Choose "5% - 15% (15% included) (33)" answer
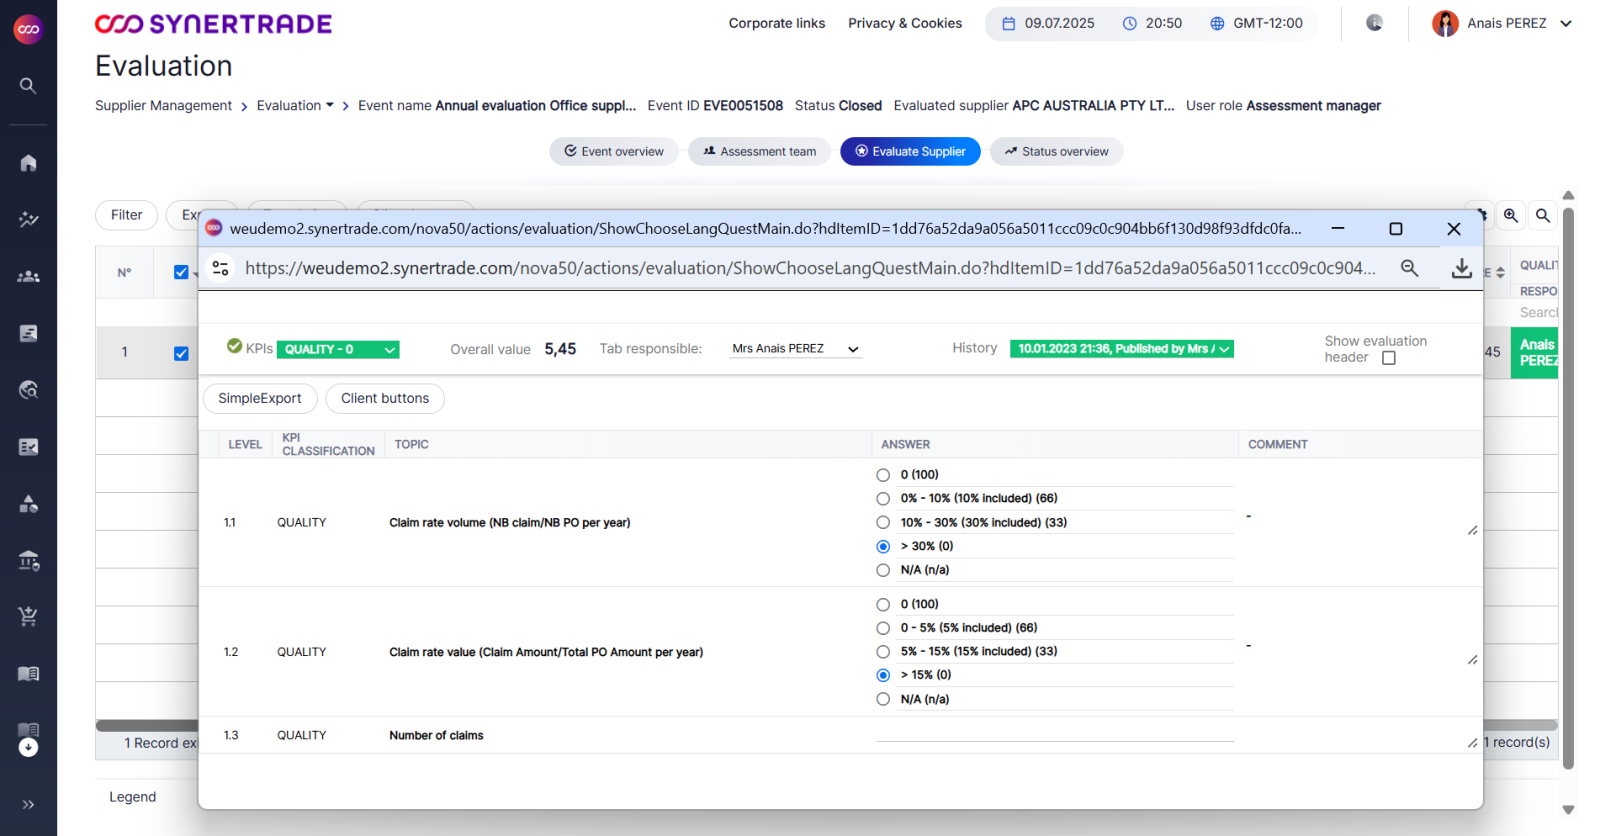 [x=883, y=651]
